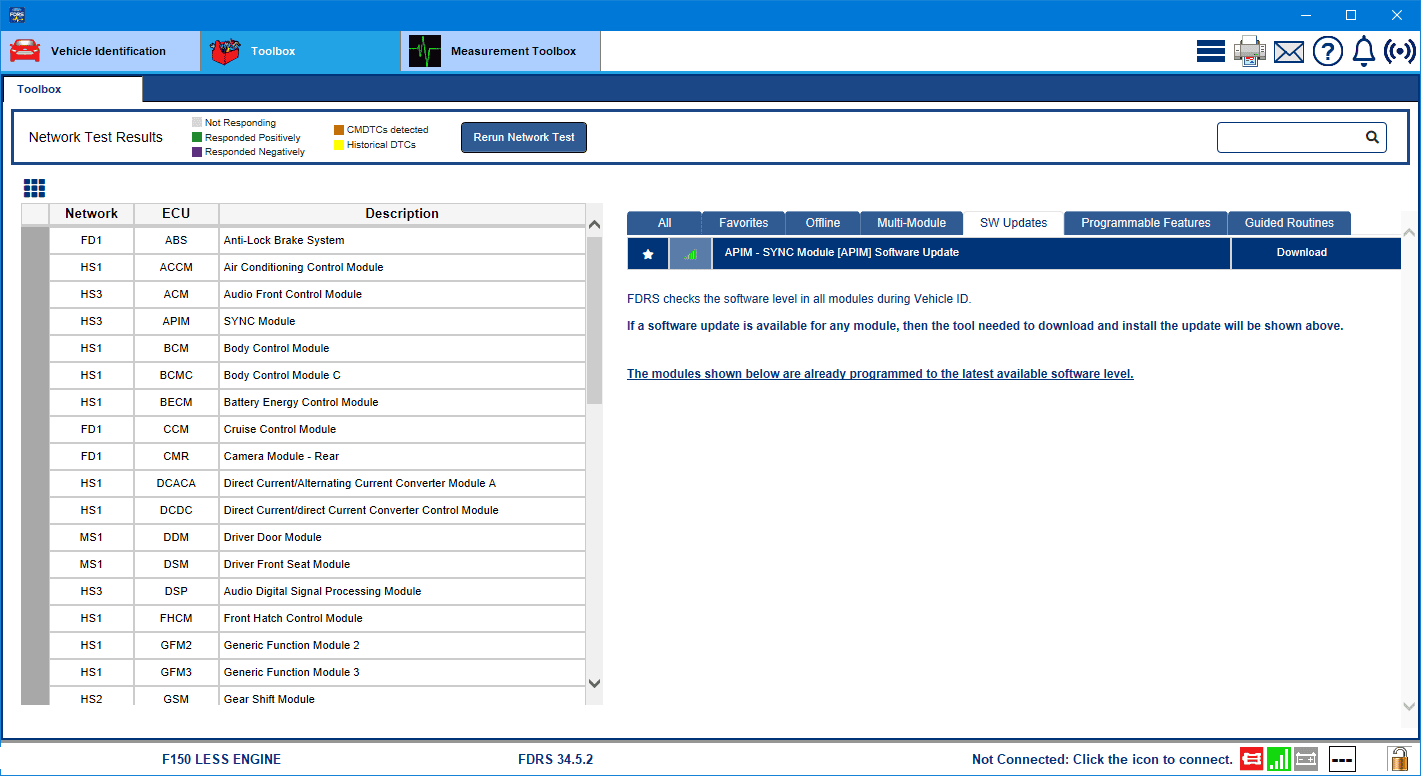Image resolution: width=1421 pixels, height=776 pixels.
Task: Click the red vehicle connection status icon
Action: point(1251,759)
